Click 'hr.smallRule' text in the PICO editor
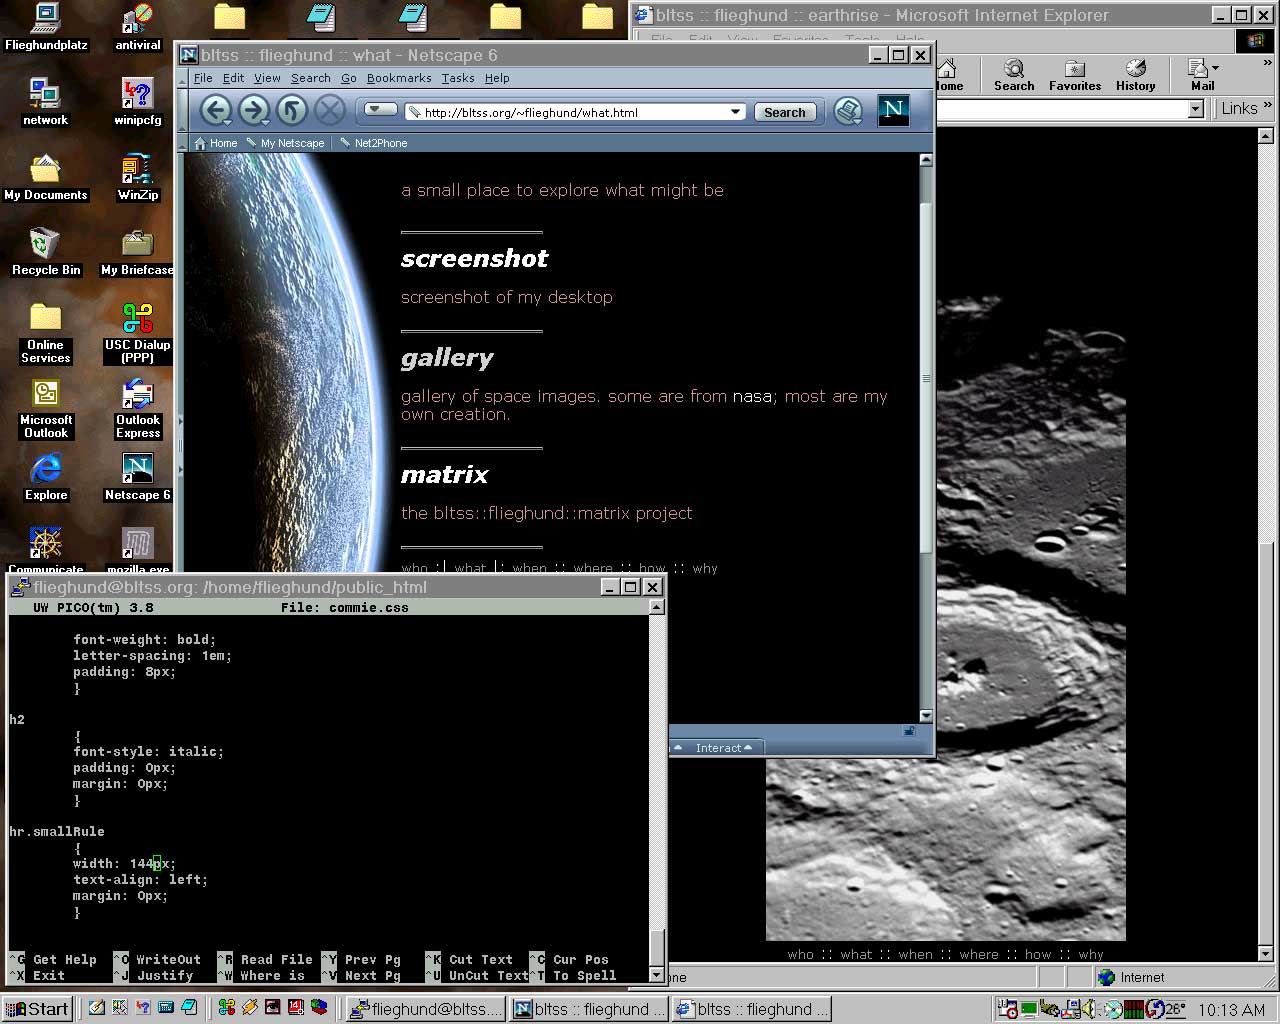This screenshot has height=1024, width=1280. [57, 832]
